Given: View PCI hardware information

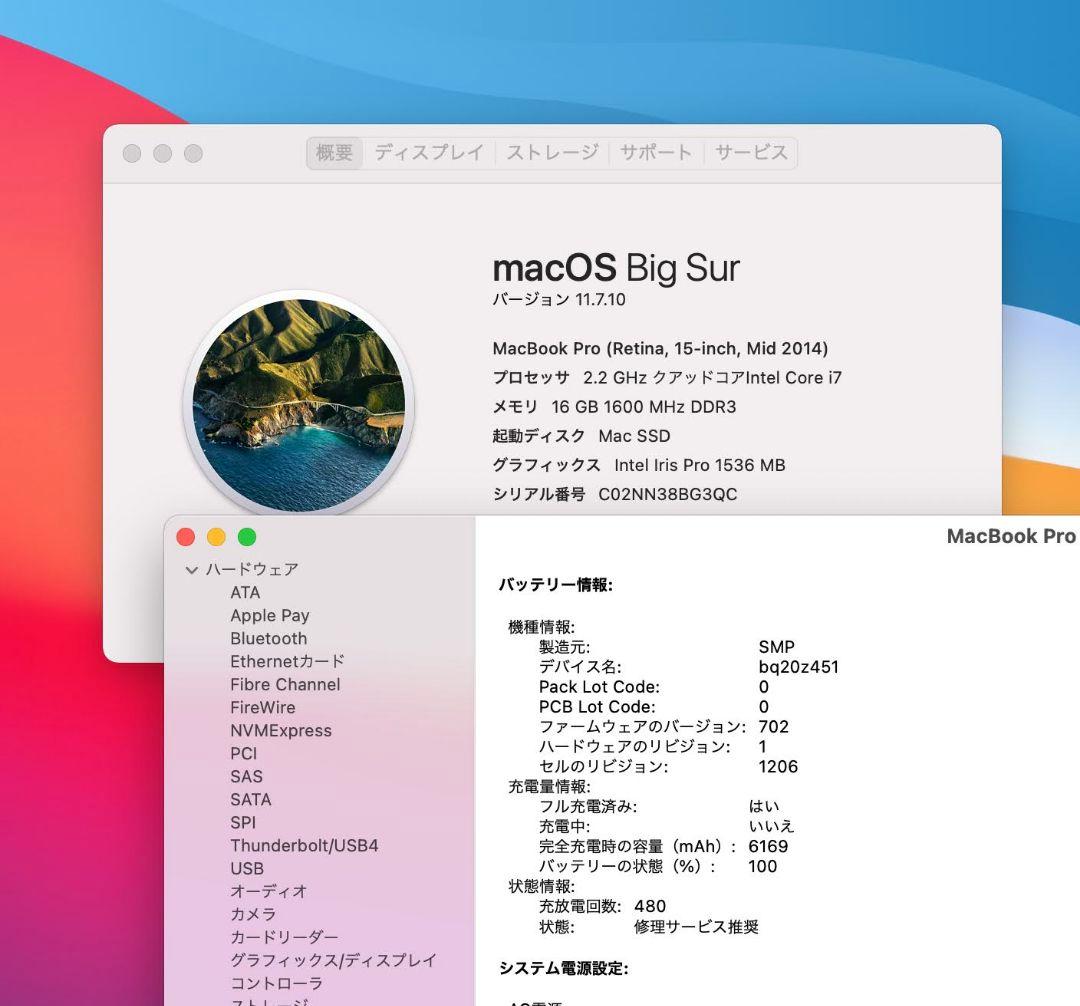Looking at the screenshot, I should coord(243,753).
